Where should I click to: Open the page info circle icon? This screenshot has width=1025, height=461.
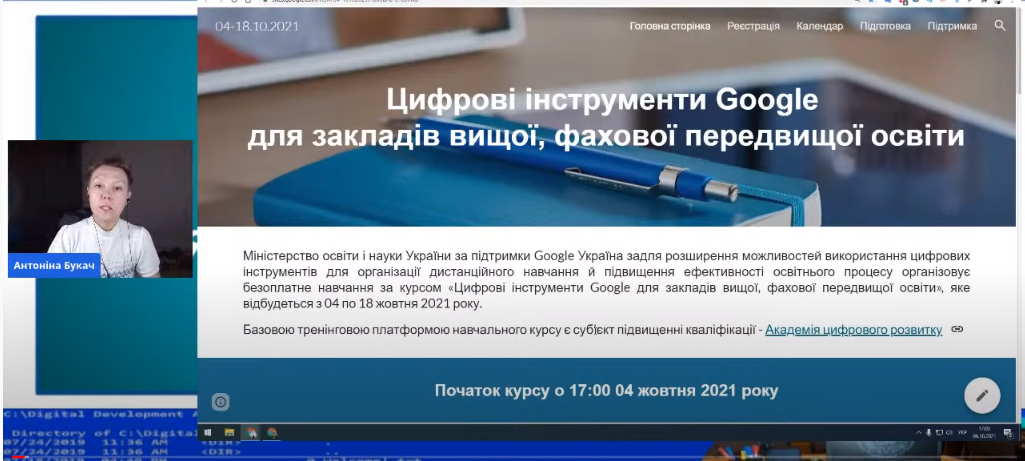pos(220,402)
